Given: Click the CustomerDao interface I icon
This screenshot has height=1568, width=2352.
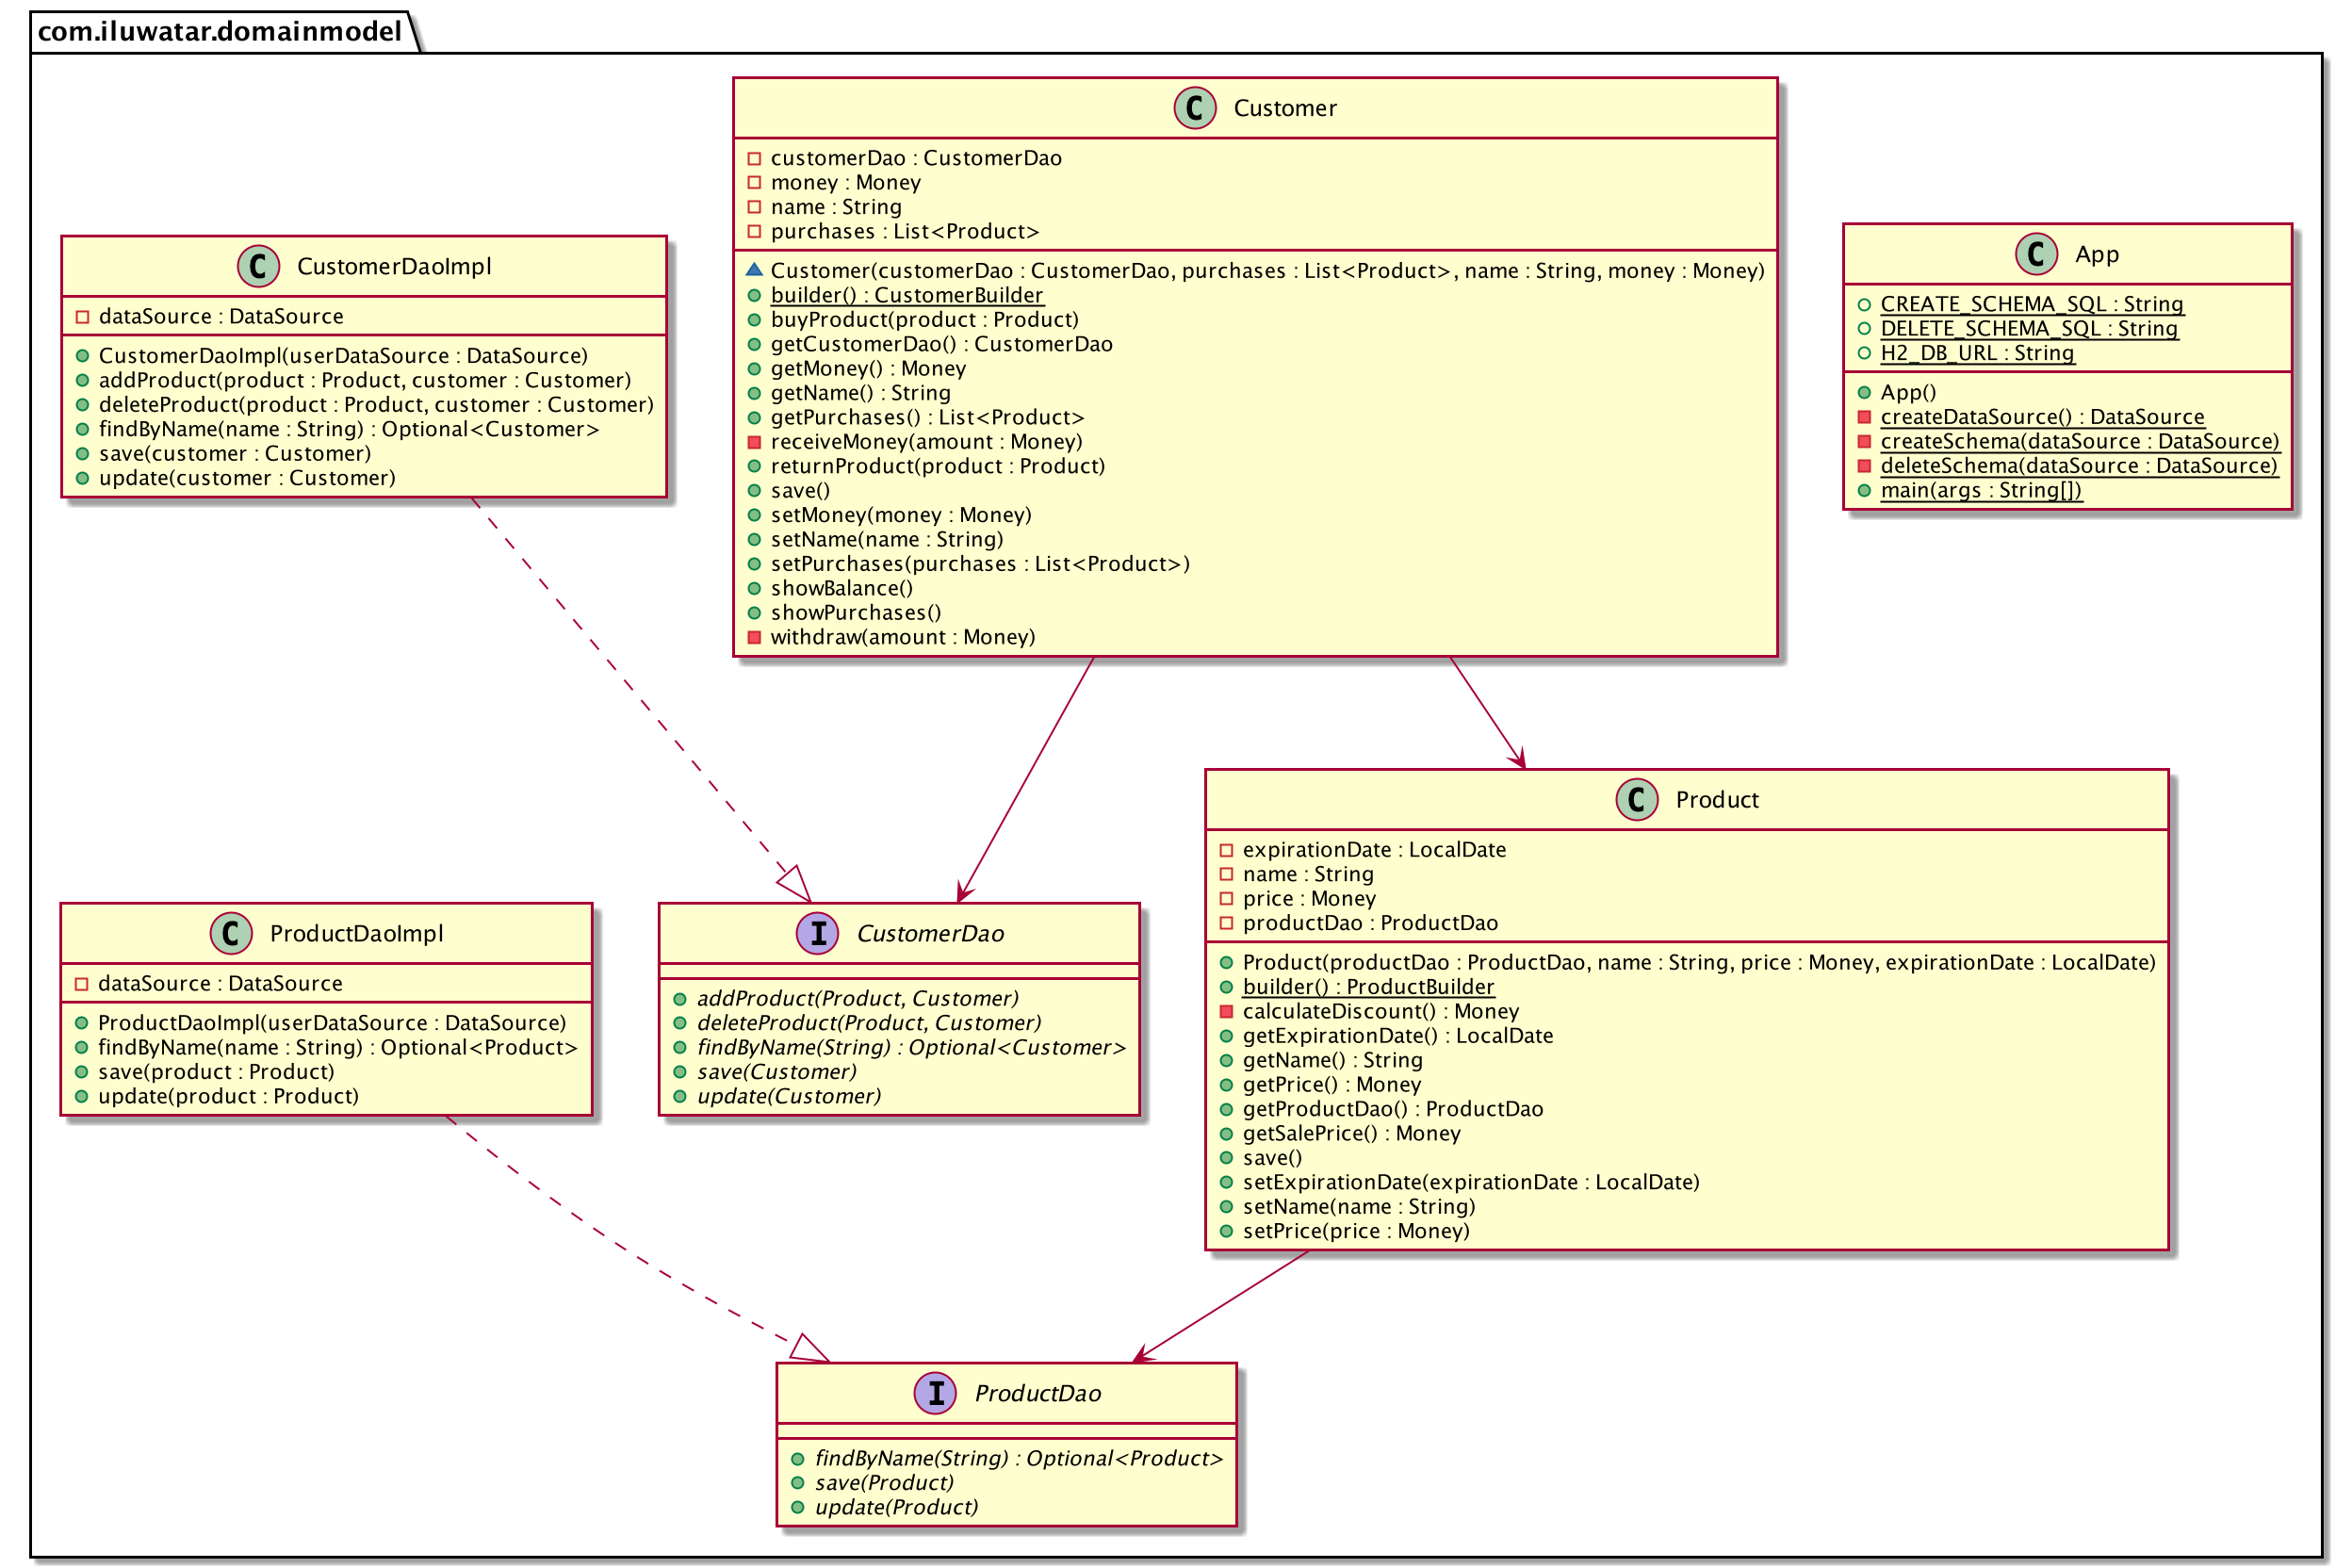Looking at the screenshot, I should click(817, 933).
